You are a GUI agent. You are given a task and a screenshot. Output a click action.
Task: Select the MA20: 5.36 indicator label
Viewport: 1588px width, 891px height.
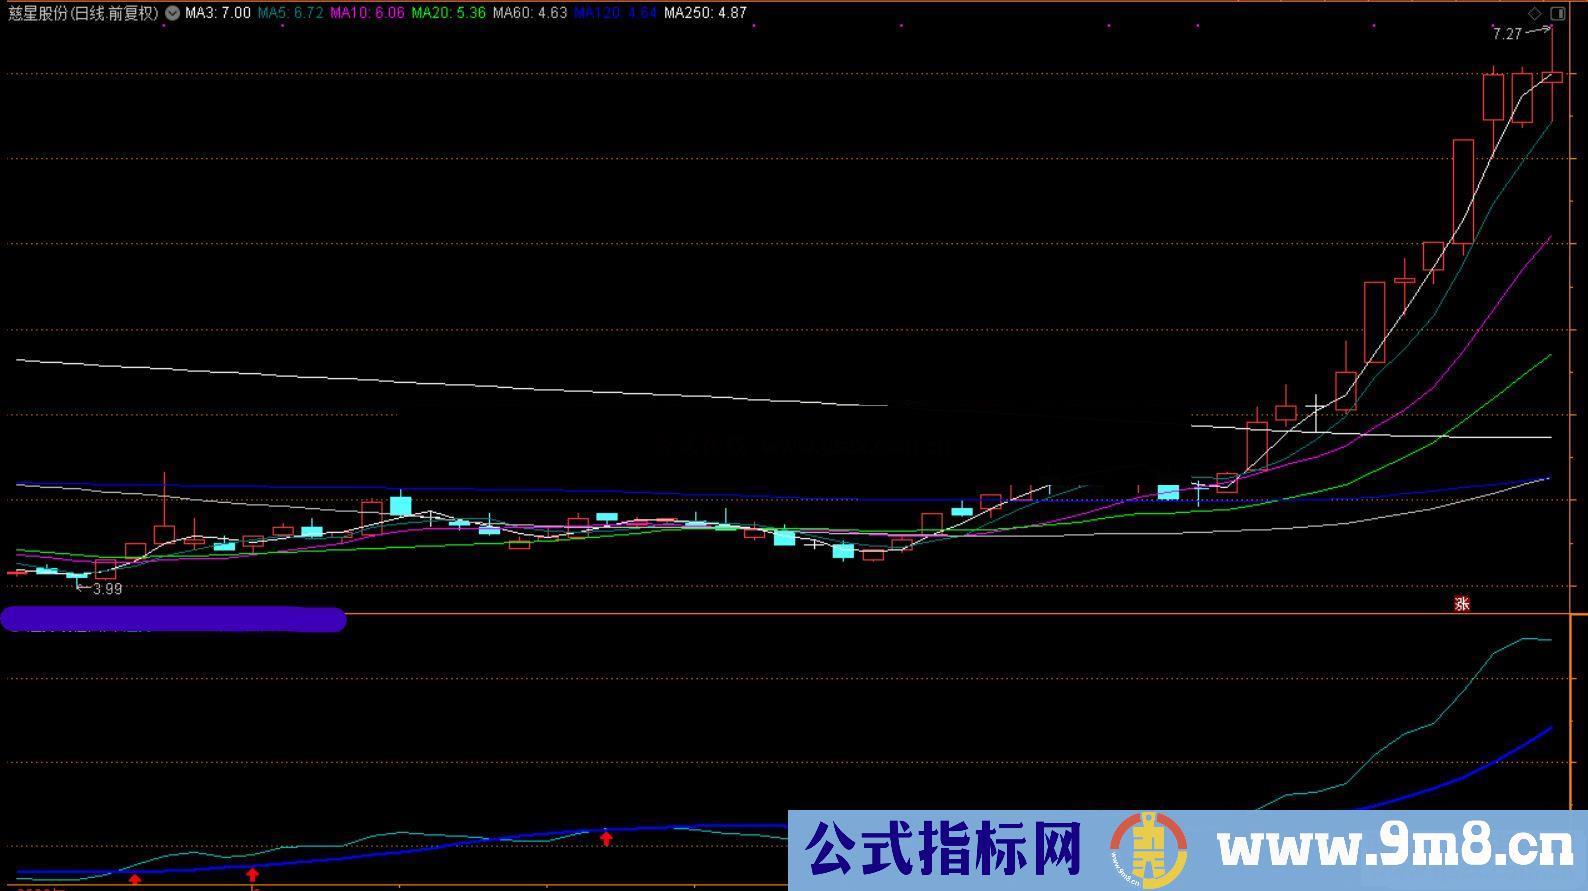[x=448, y=13]
